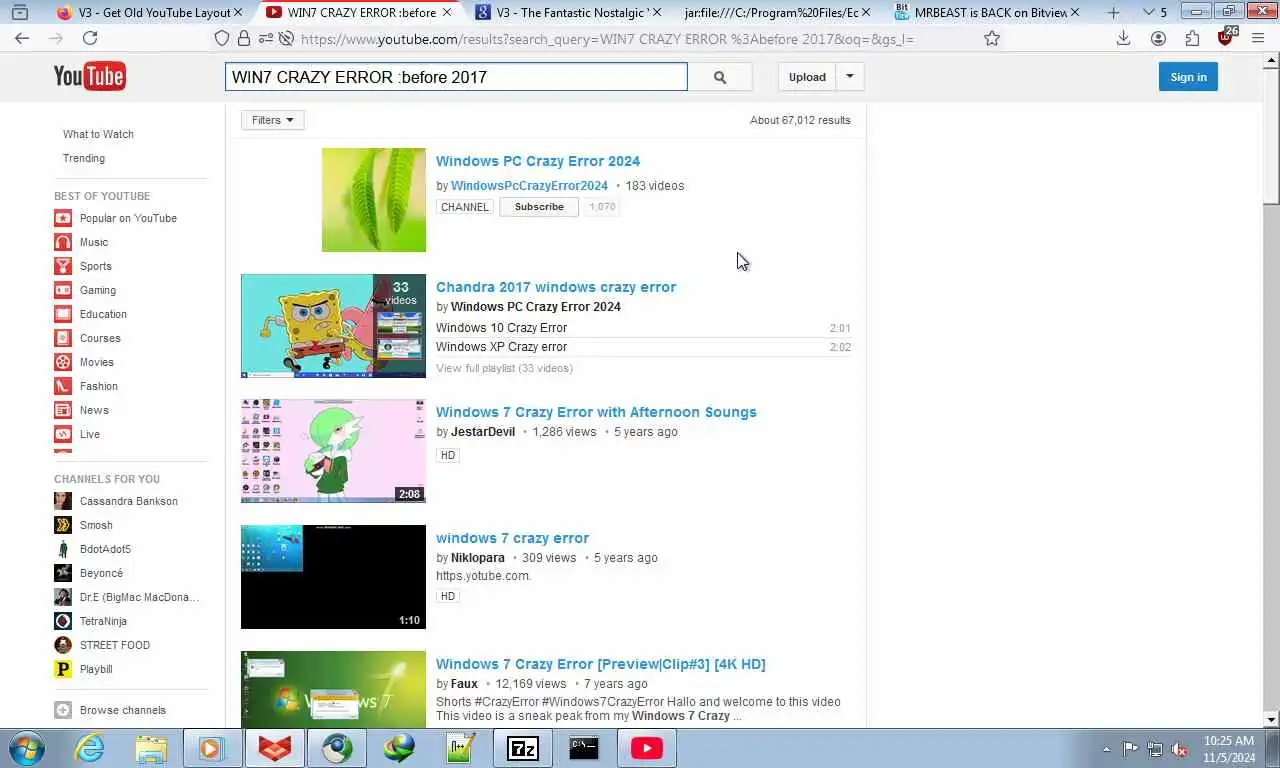Open the Movies category

coord(97,362)
